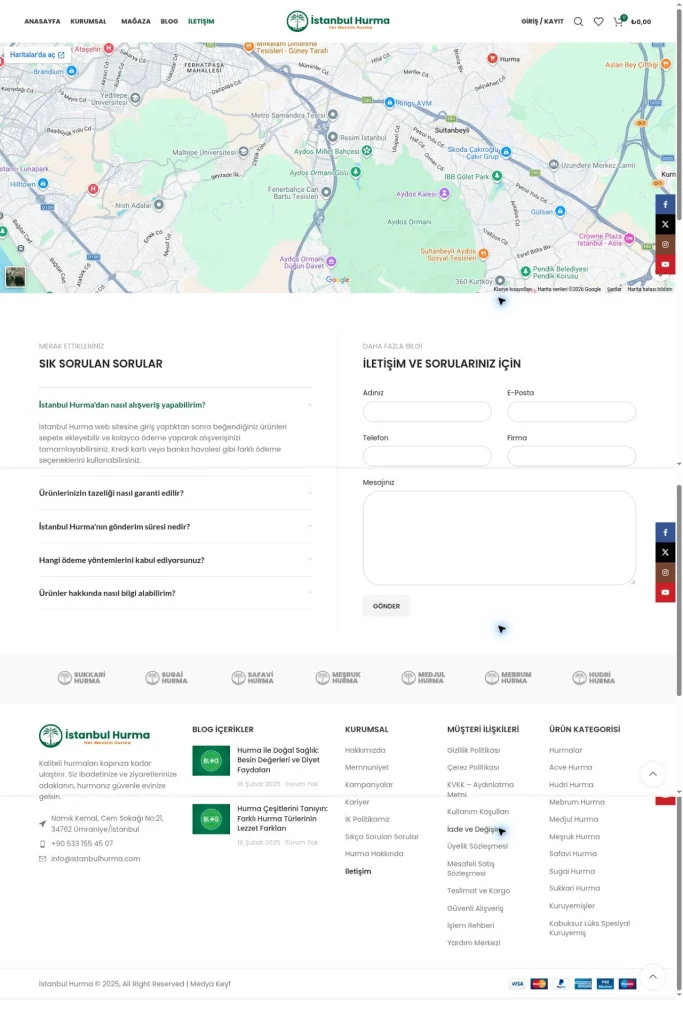
Task: Select the Gülsan map marker
Action: pyautogui.click(x=560, y=211)
